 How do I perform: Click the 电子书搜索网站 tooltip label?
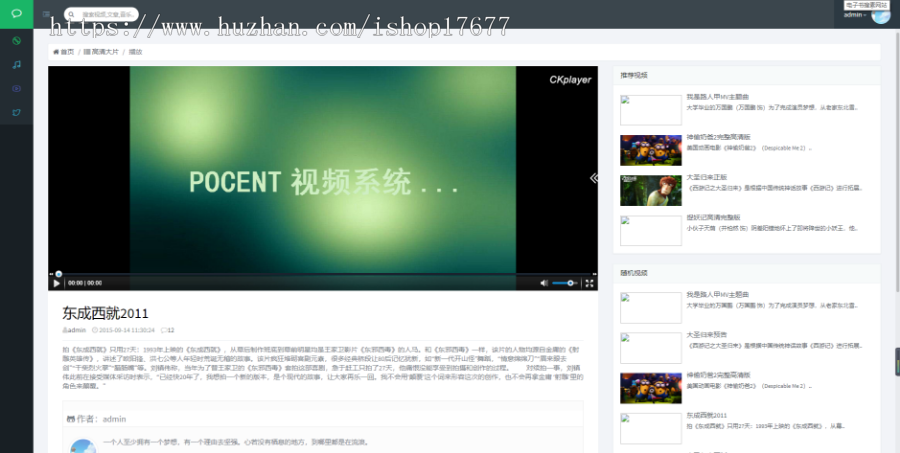pyautogui.click(x=866, y=5)
